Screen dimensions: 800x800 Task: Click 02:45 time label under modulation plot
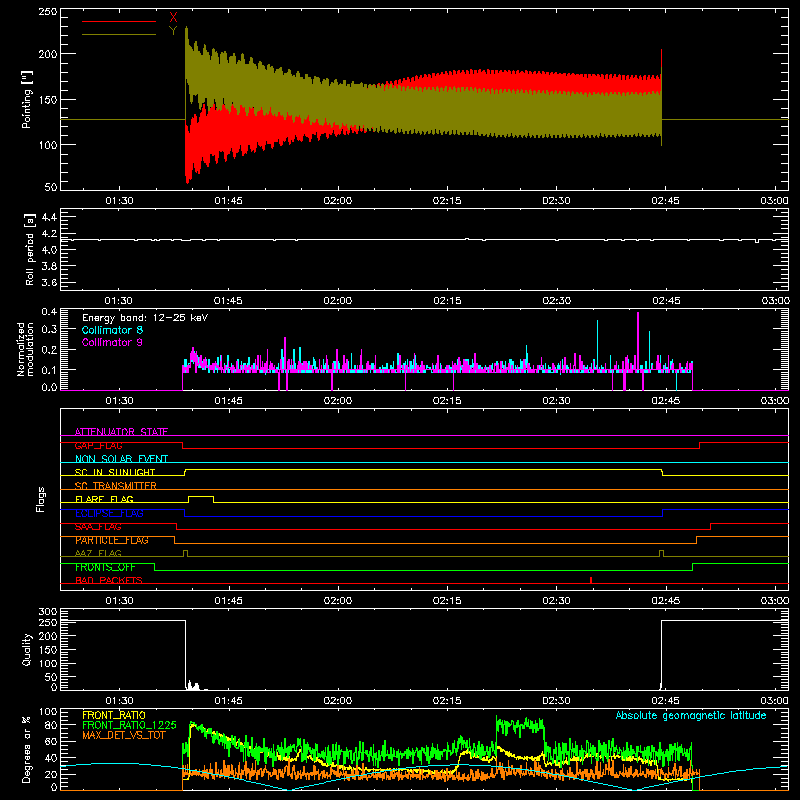click(x=666, y=401)
